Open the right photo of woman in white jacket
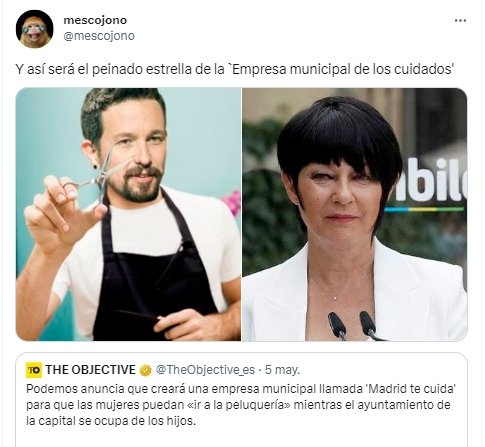This screenshot has height=447, width=485. (355, 214)
